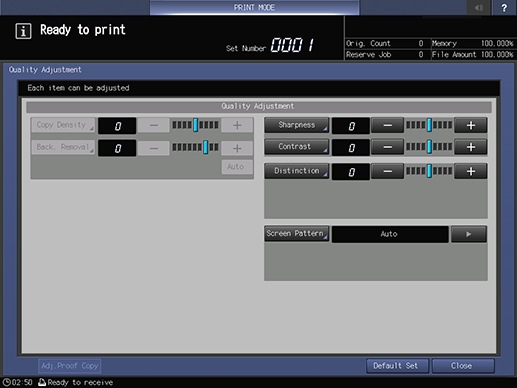The image size is (517, 388).
Task: Select the PRINT MODE tab
Action: tap(254, 7)
